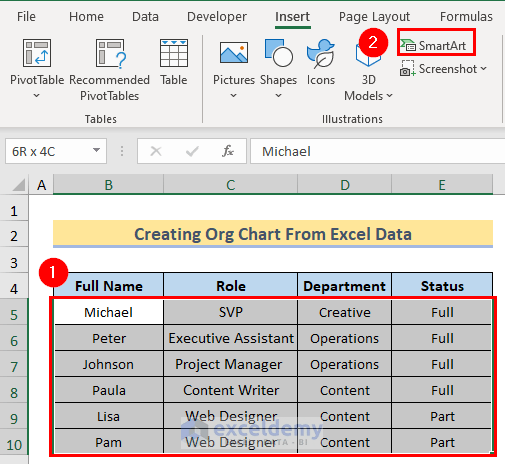The width and height of the screenshot is (505, 464).
Task: Confirm the entry with the formula bar checkmark
Action: tap(192, 151)
